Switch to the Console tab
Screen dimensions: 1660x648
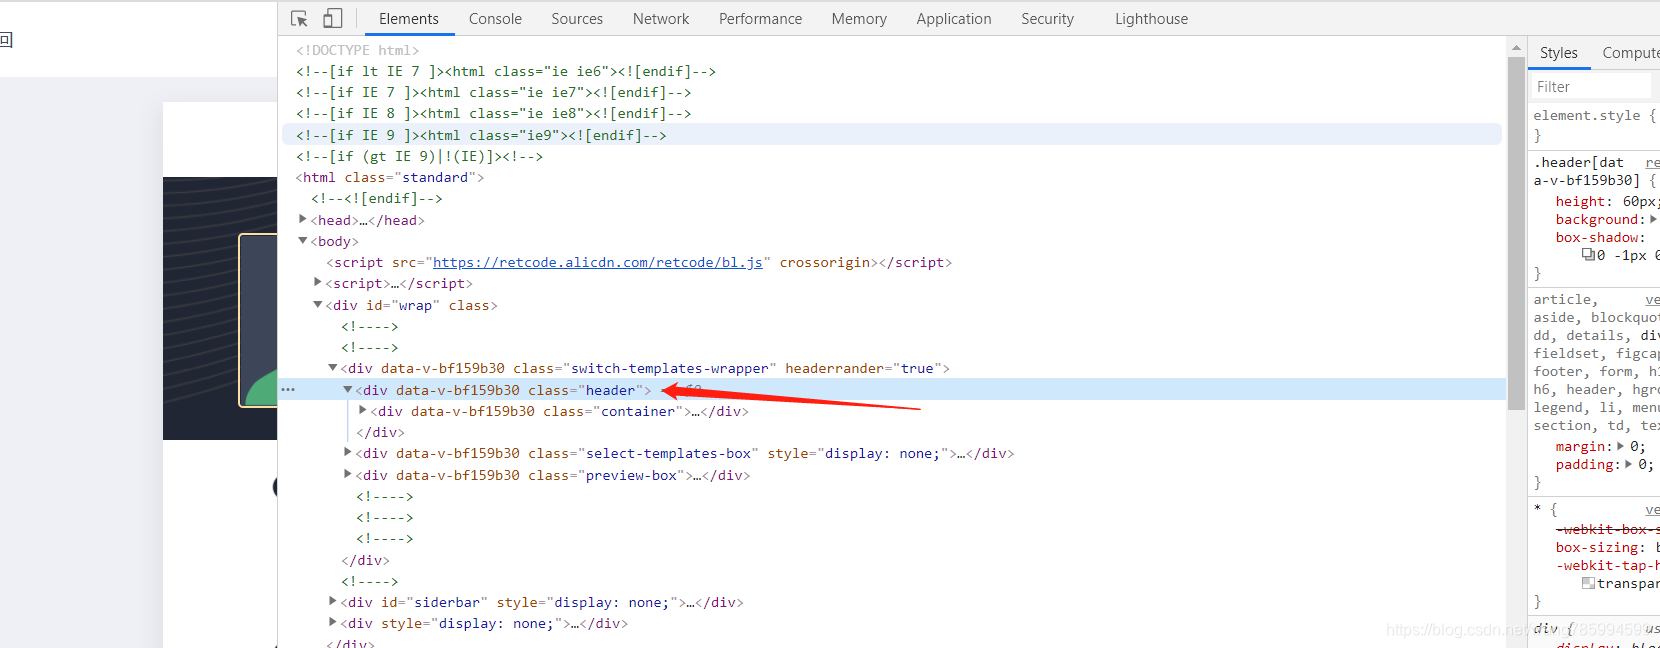pyautogui.click(x=495, y=19)
